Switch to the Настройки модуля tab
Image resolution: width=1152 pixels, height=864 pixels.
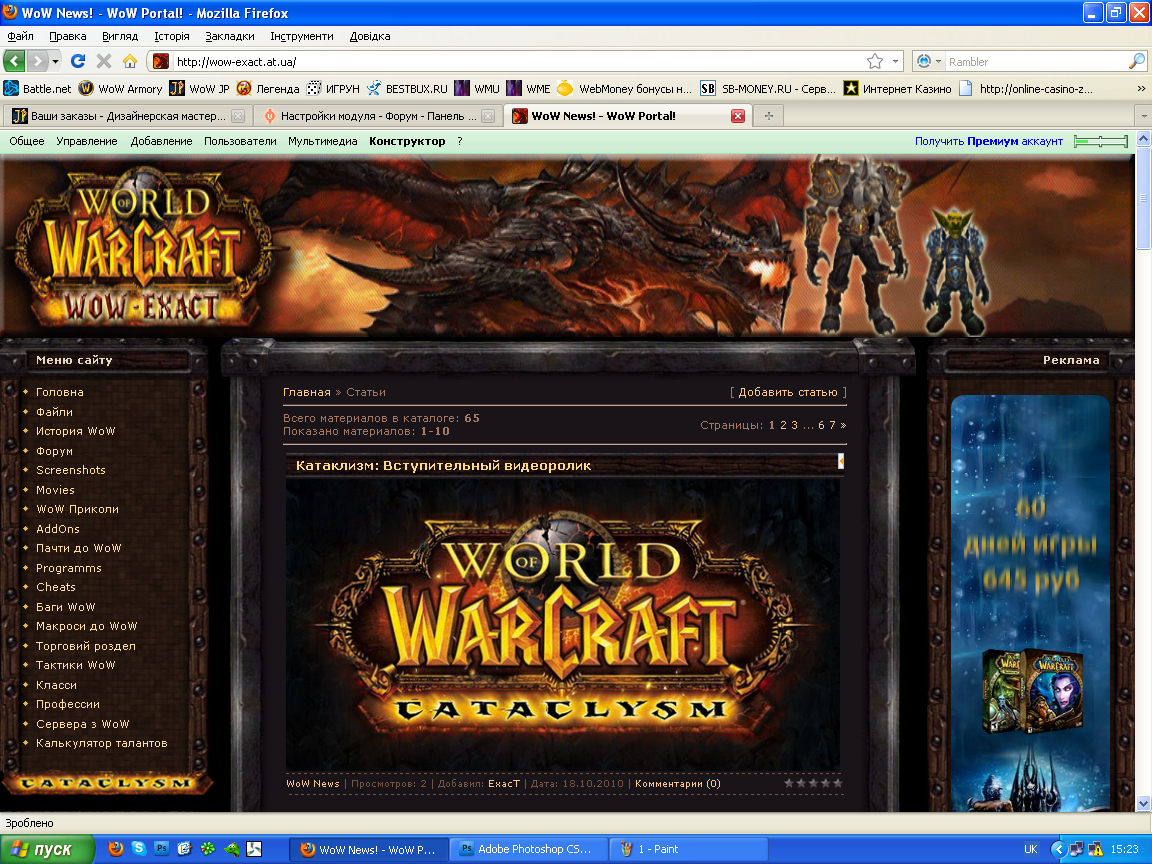(377, 116)
